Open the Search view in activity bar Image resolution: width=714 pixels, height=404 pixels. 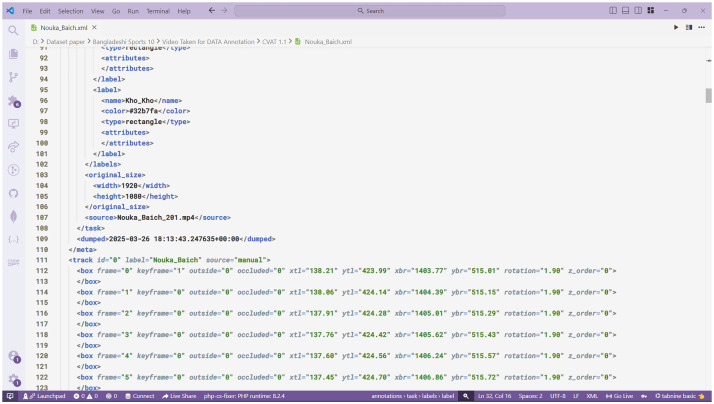[x=13, y=31]
